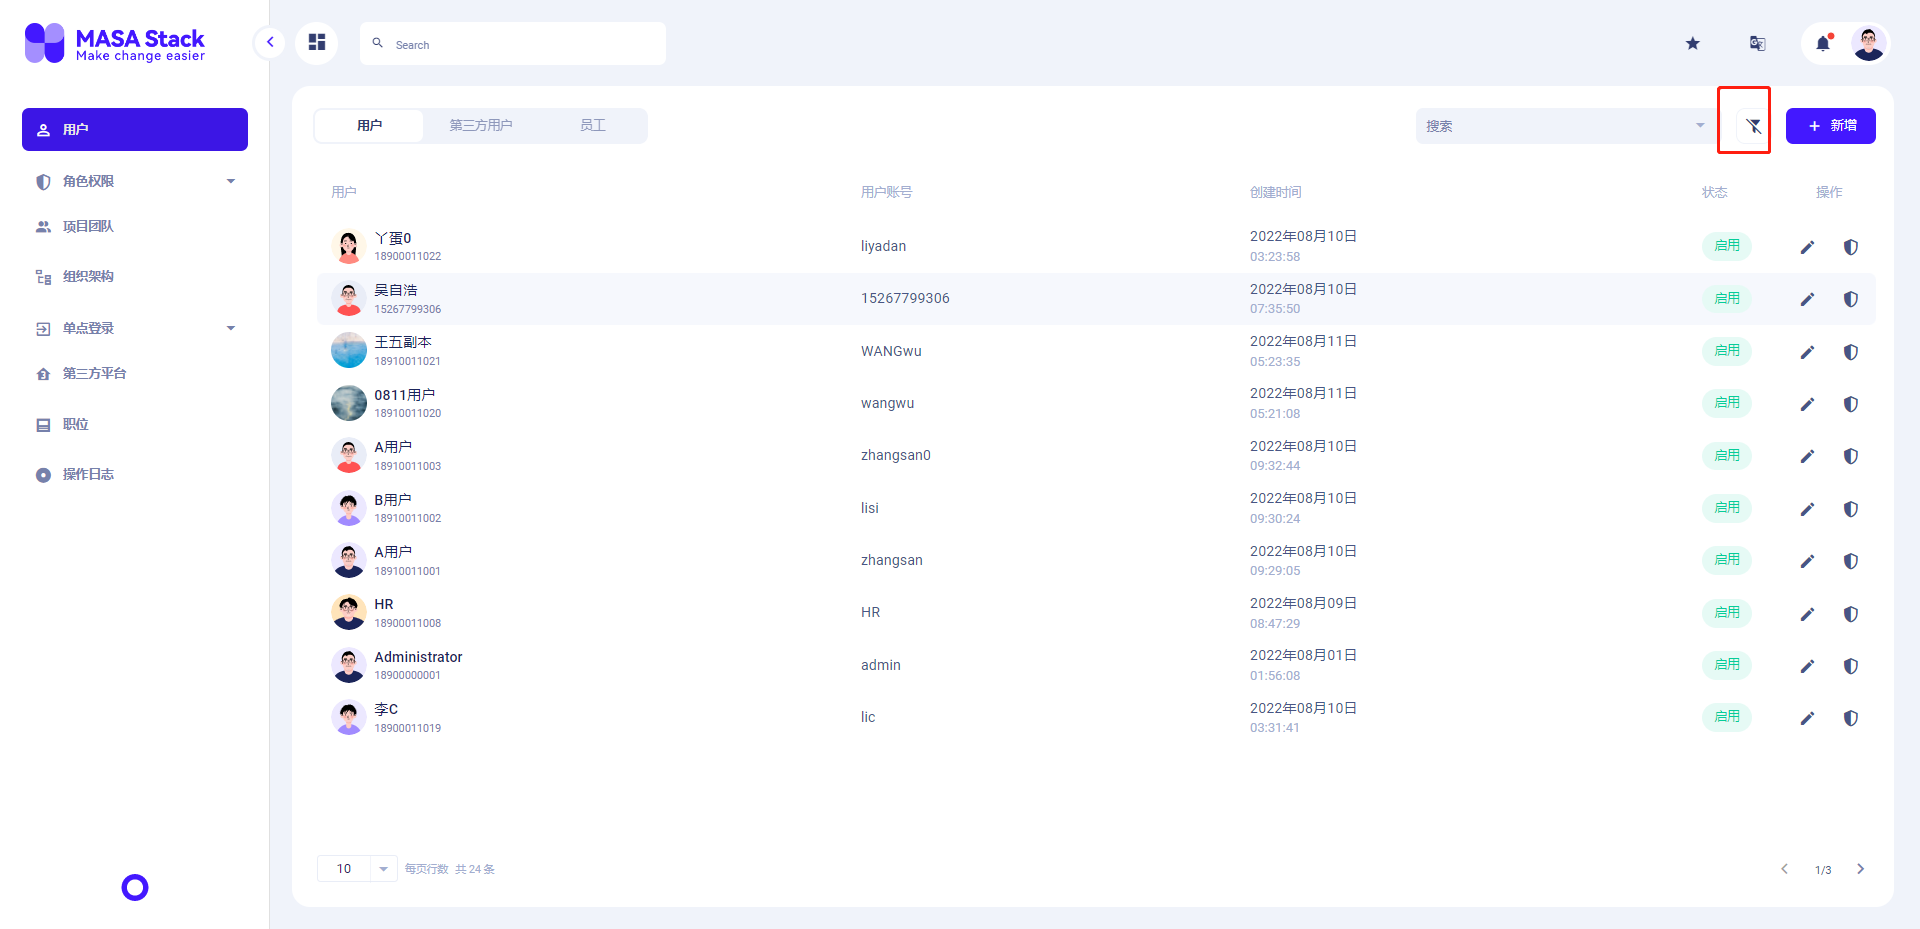The width and height of the screenshot is (1920, 929).
Task: Click the filter icon next to search
Action: pos(1753,126)
